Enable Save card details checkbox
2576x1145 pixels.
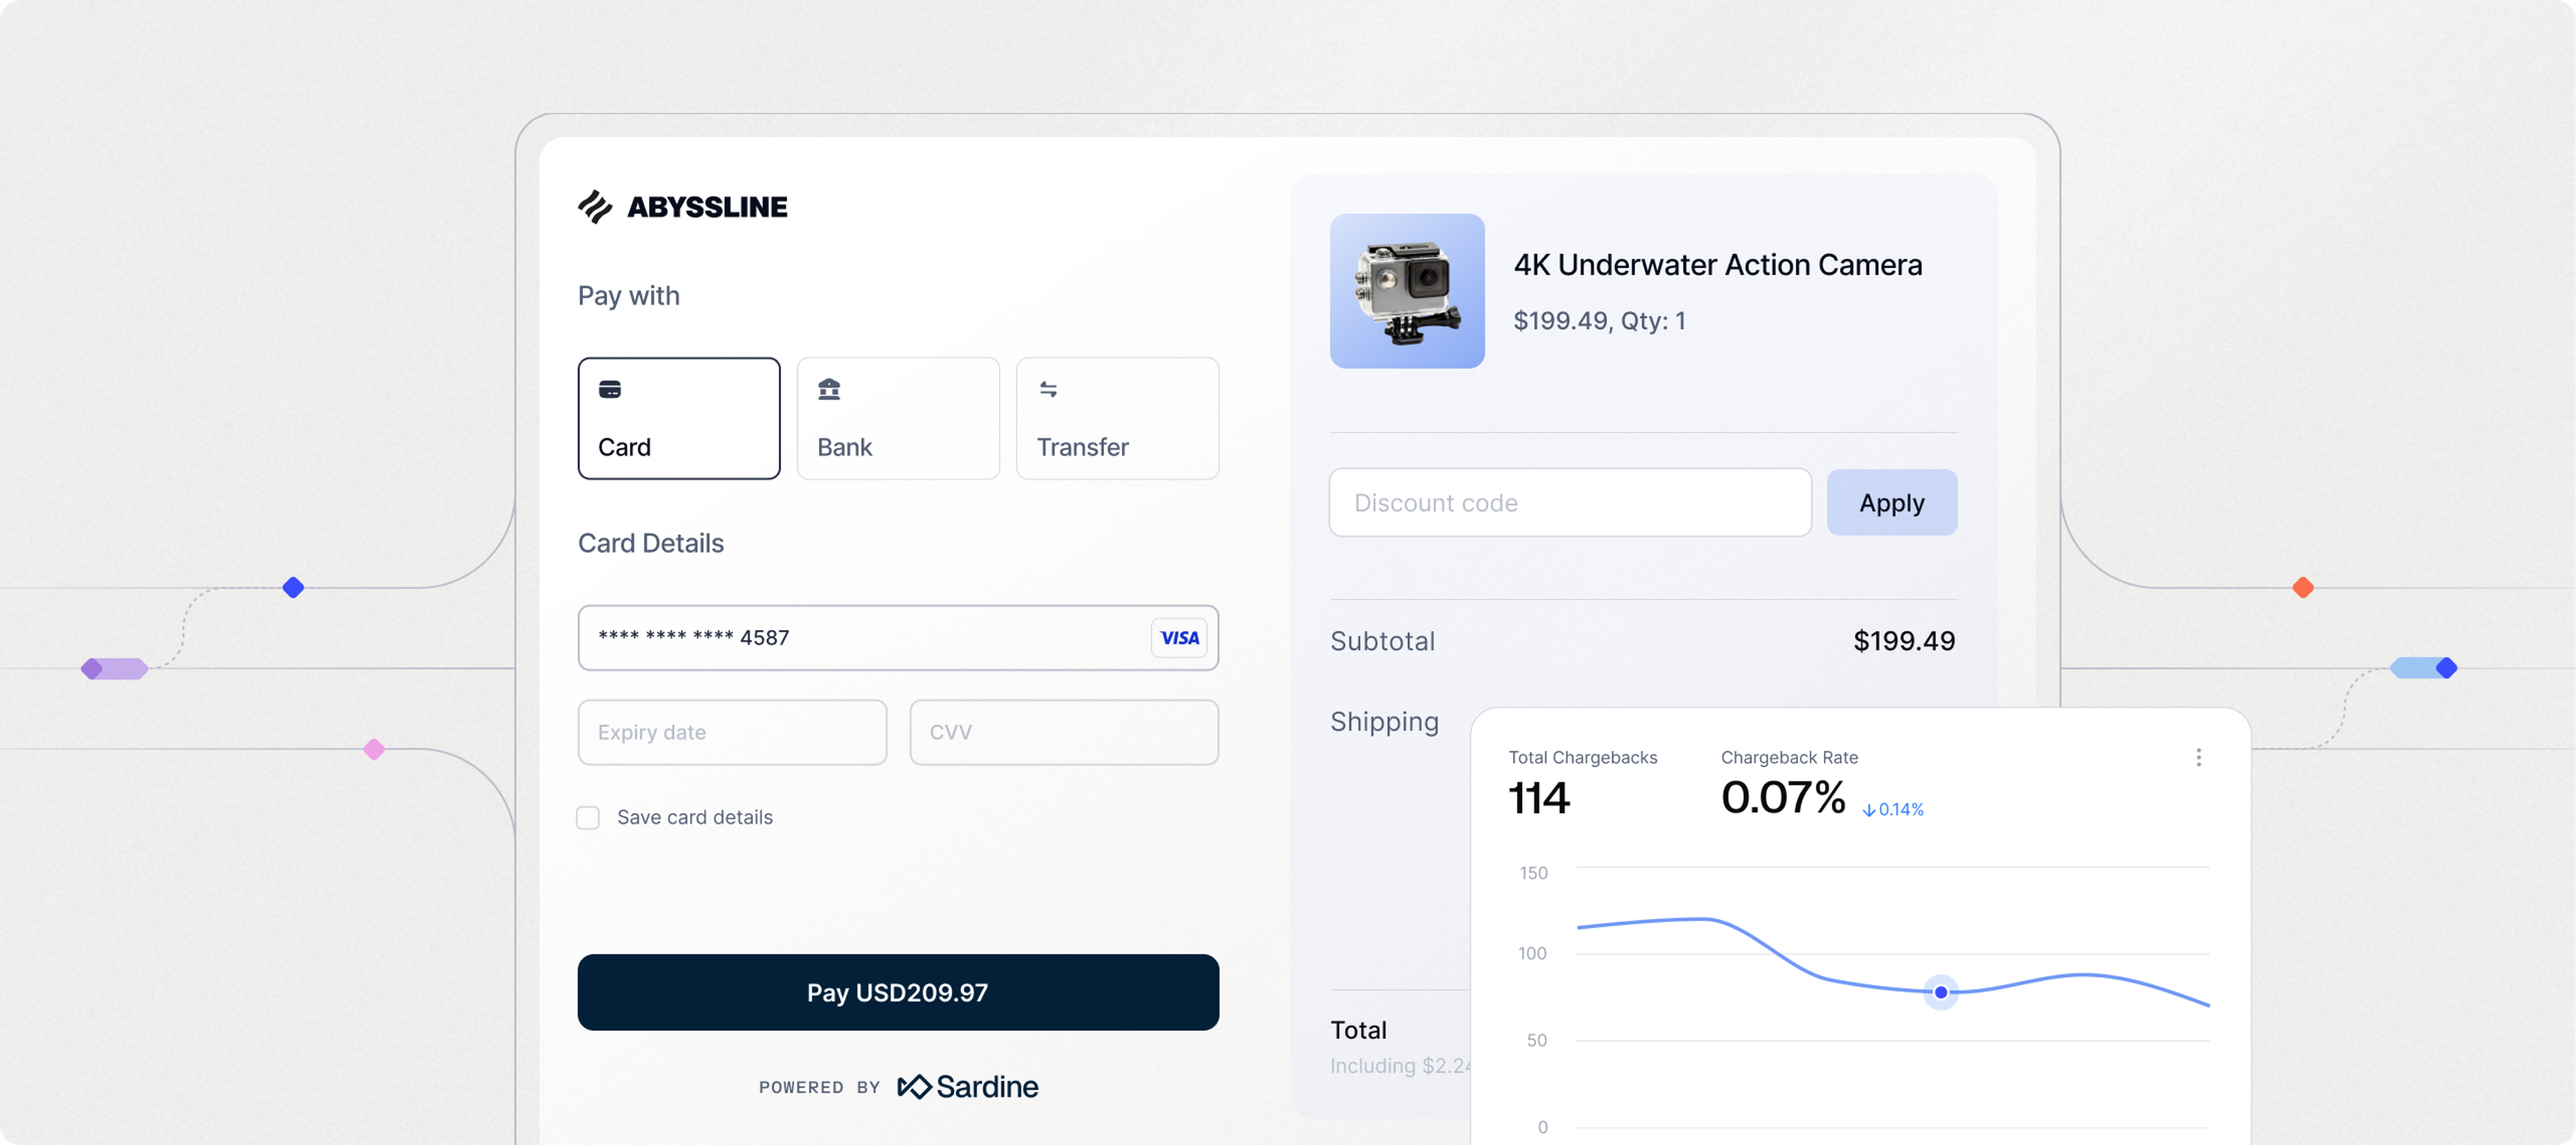tap(588, 818)
